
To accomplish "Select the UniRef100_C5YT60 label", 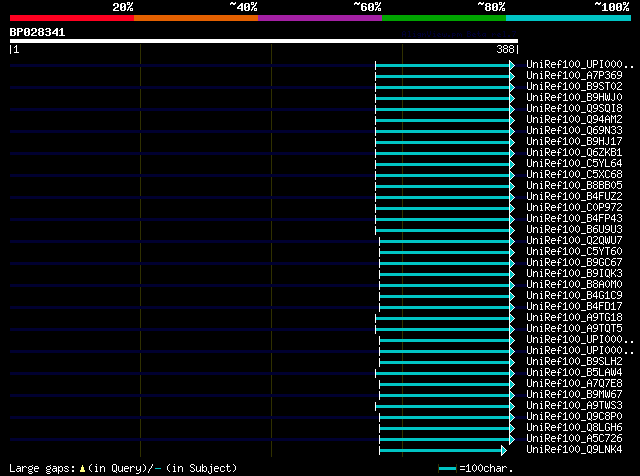I will click(x=574, y=251).
